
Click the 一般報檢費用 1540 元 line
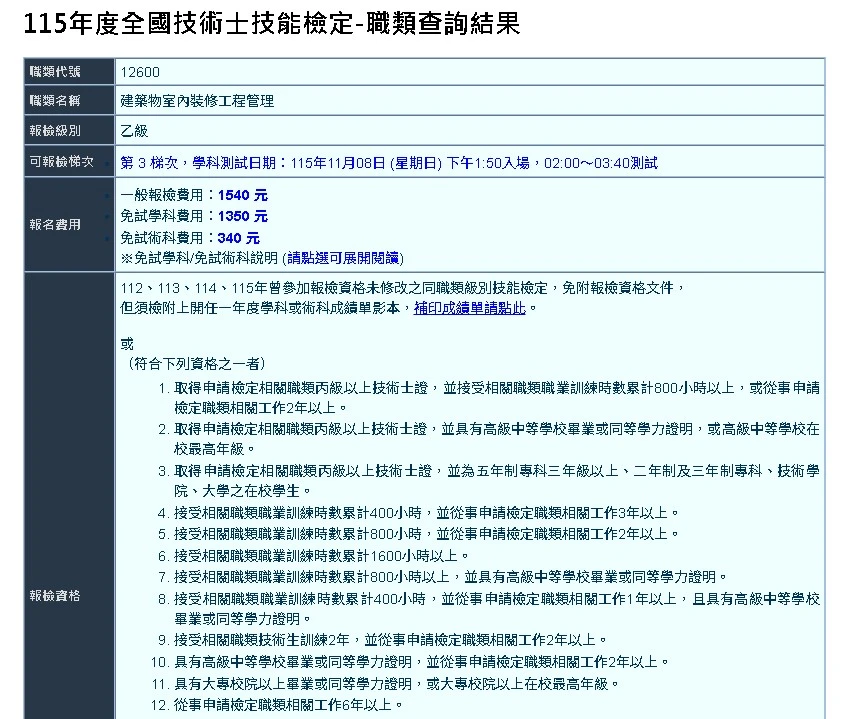[x=194, y=195]
